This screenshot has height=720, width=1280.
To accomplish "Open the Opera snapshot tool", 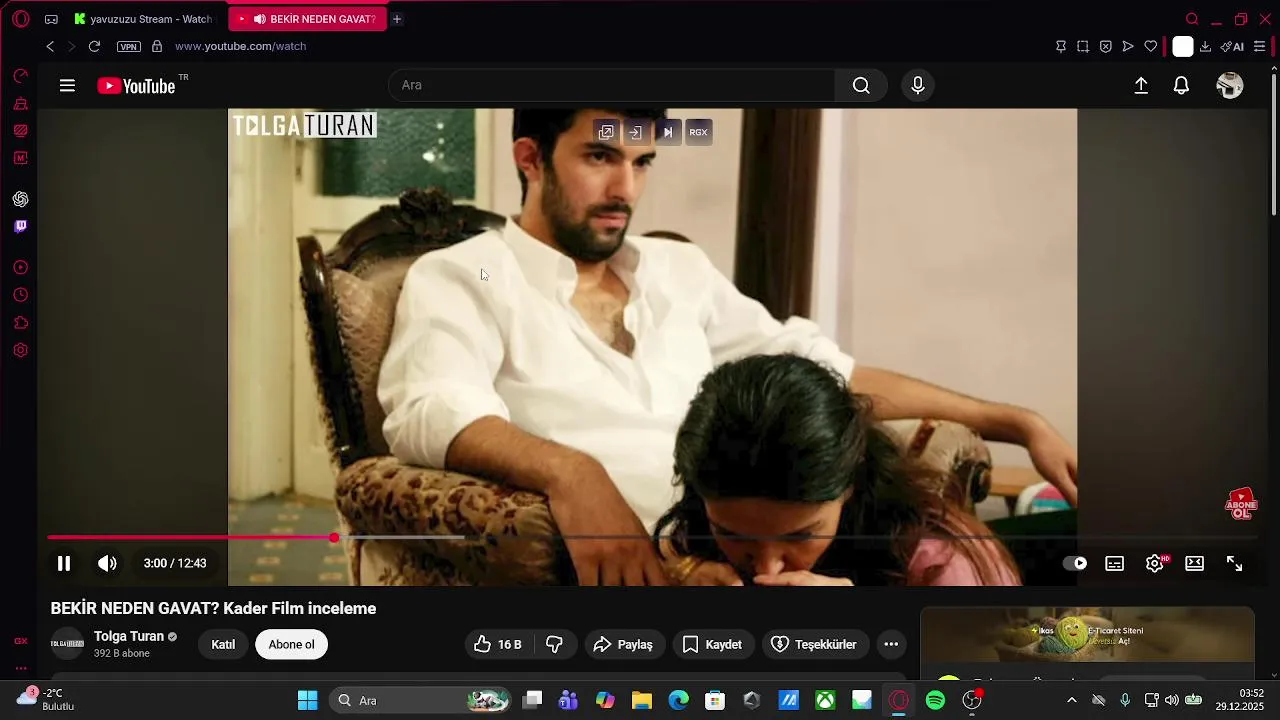I will [1083, 46].
